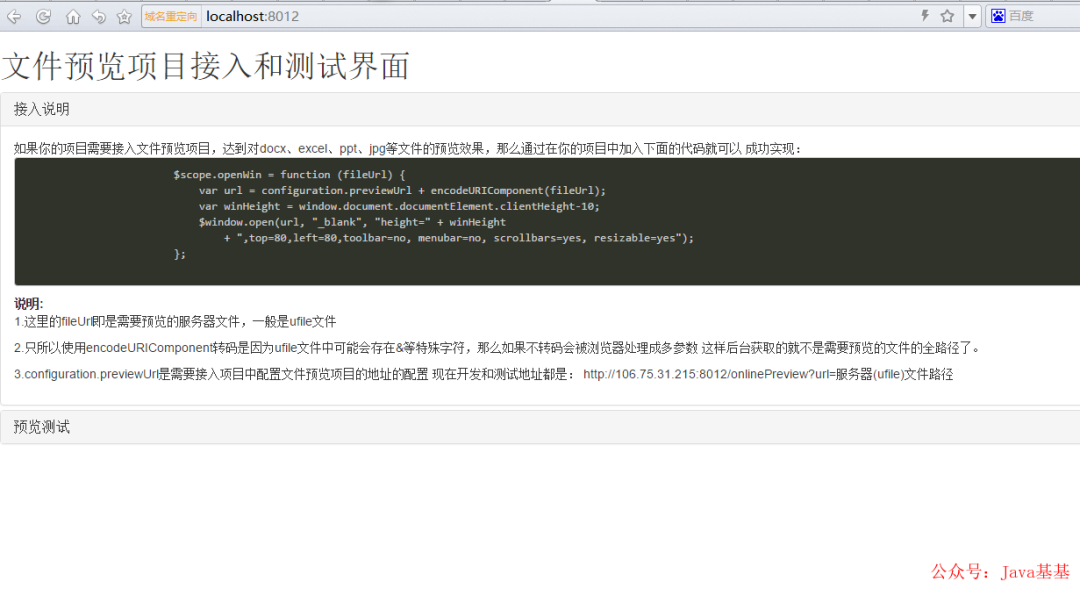Go back using the browser back arrow
1080x589 pixels.
pyautogui.click(x=14, y=17)
